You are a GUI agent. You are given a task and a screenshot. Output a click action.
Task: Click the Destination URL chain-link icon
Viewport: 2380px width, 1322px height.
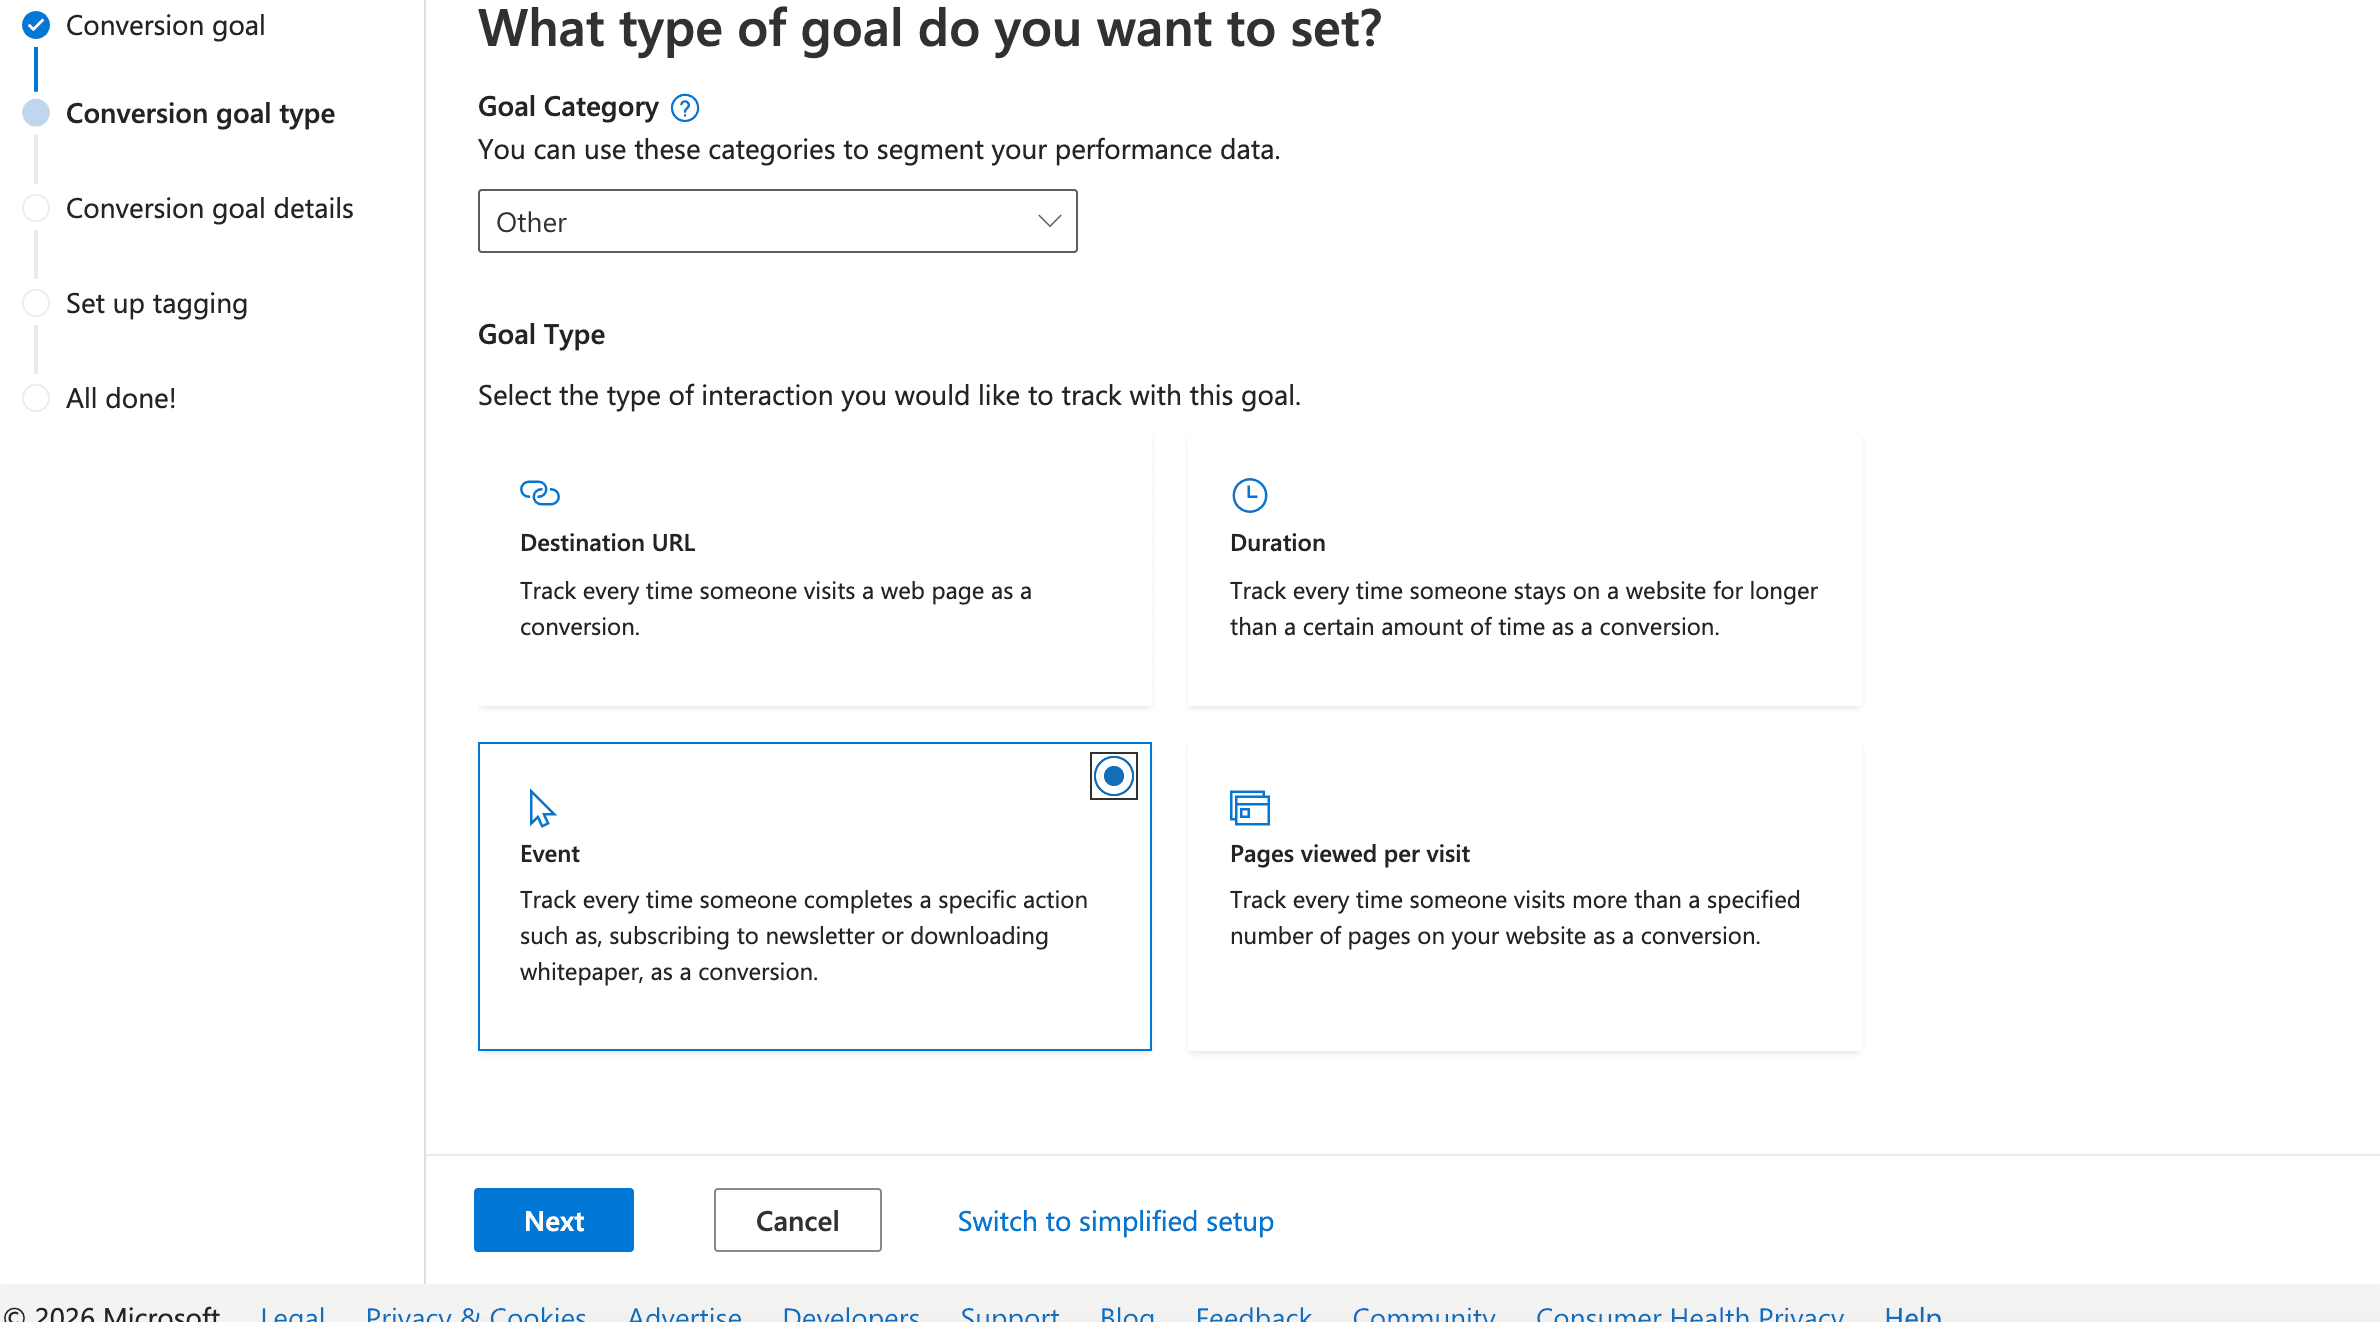coord(539,492)
